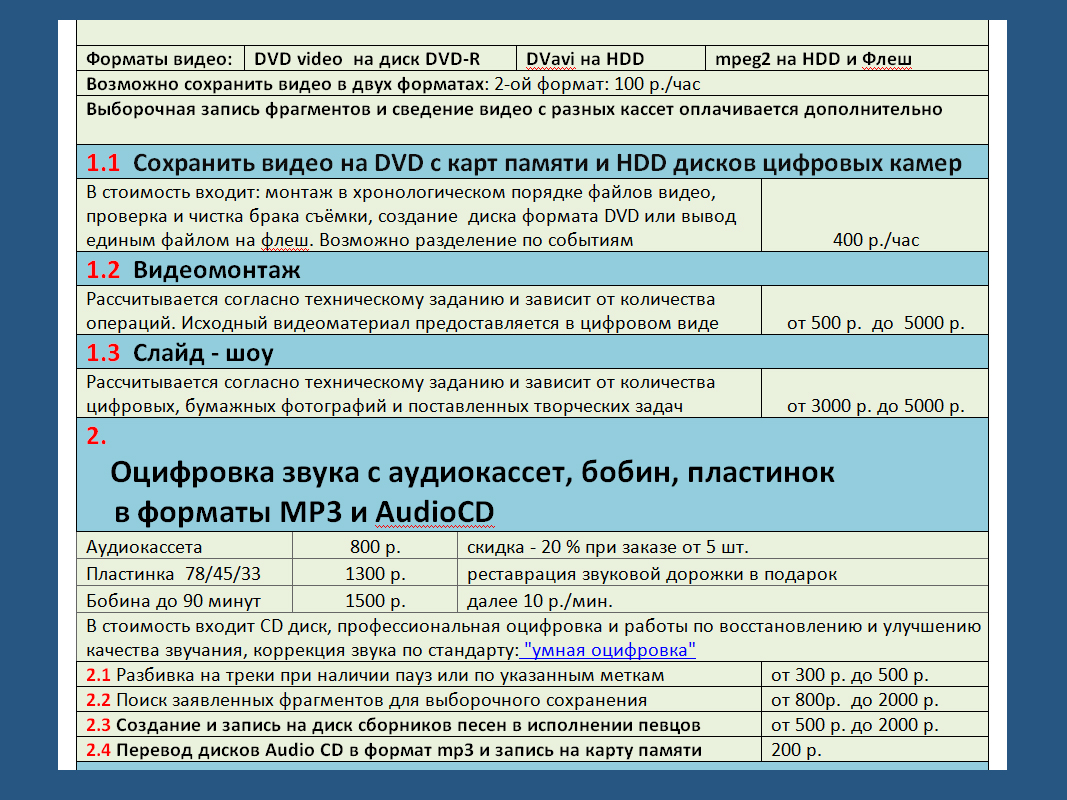The width and height of the screenshot is (1067, 800).
Task: Select the "Бобина до 90 минут" cell
Action: tap(173, 601)
